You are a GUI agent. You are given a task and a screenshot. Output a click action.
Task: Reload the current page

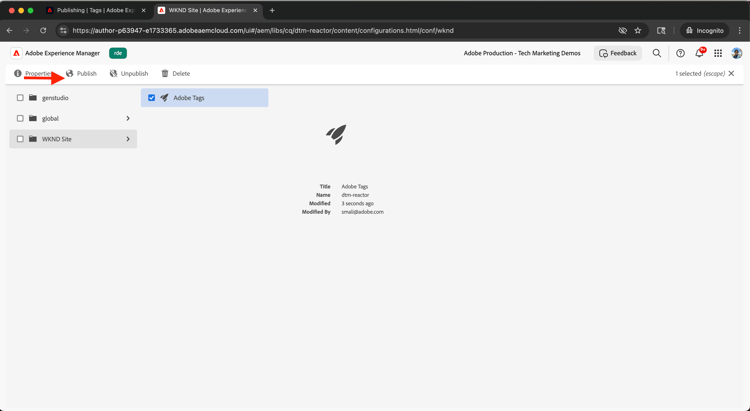tap(43, 30)
